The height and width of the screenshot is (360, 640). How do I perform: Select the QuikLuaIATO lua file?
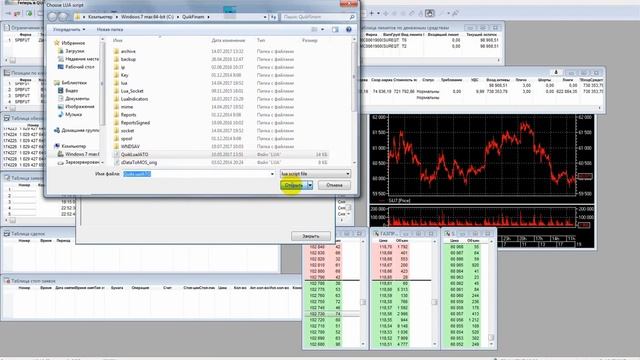click(x=134, y=154)
